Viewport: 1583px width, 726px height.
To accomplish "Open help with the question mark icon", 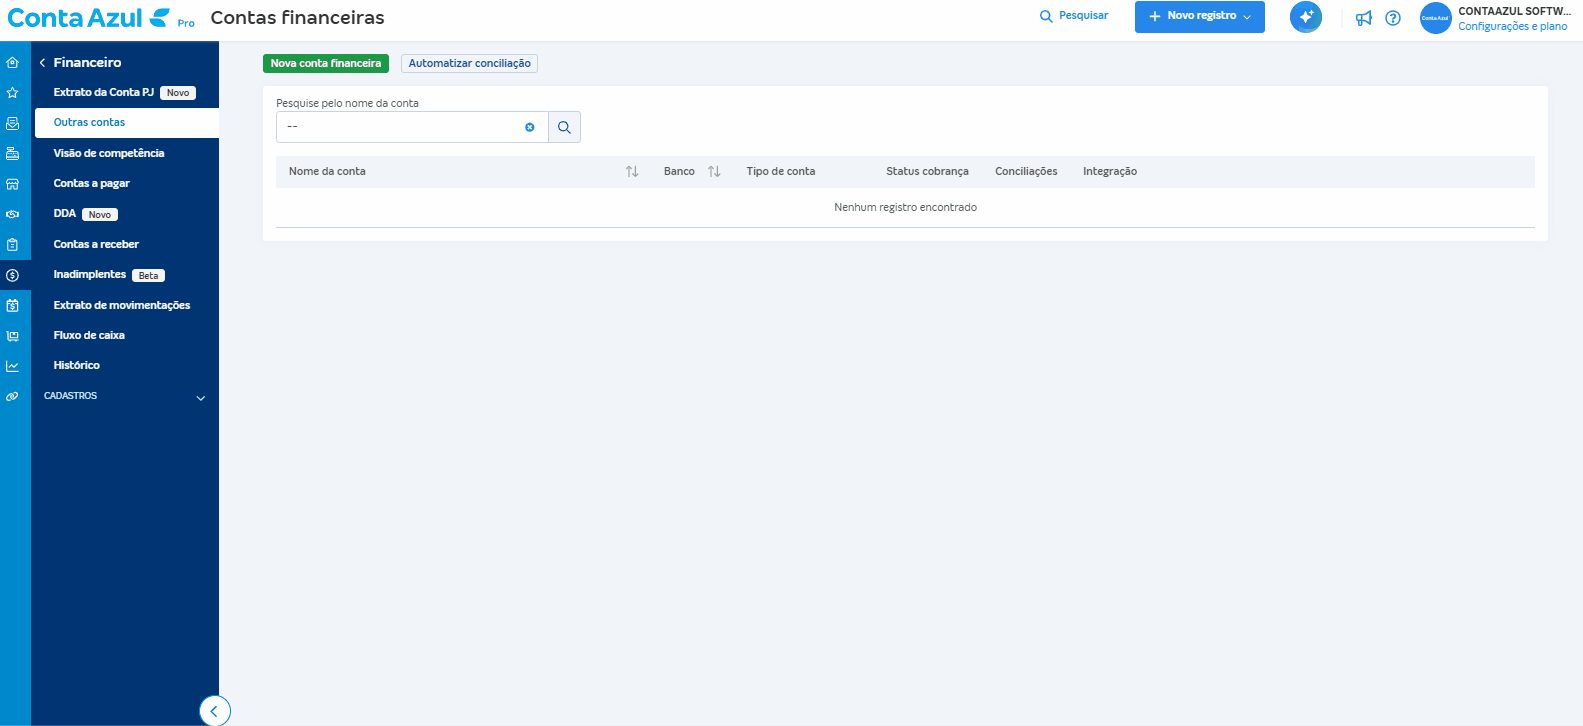I will point(1393,18).
